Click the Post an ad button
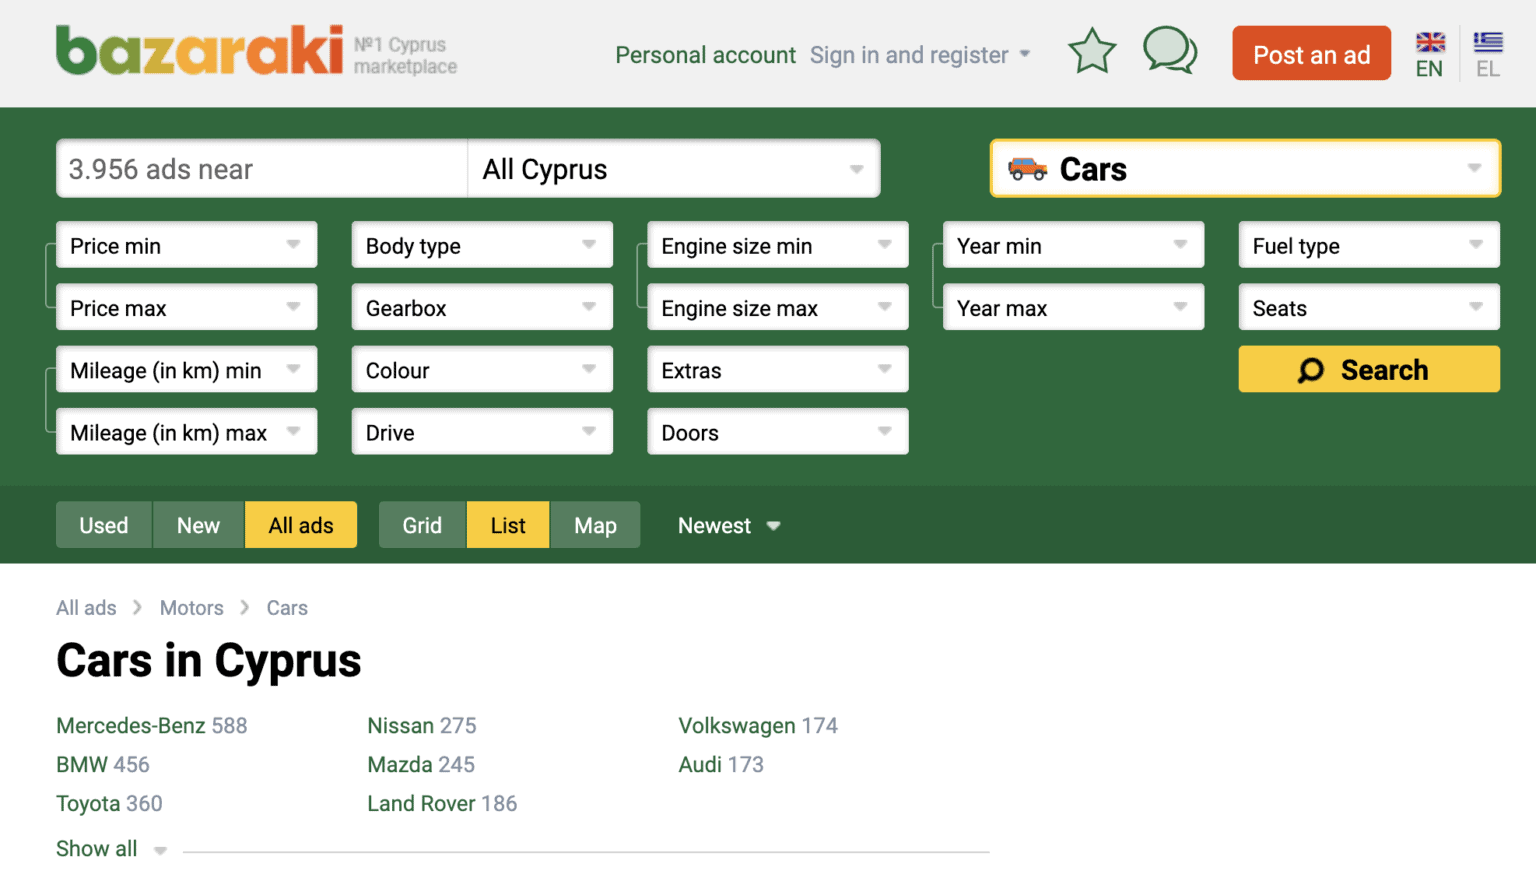The height and width of the screenshot is (878, 1536). 1311,53
